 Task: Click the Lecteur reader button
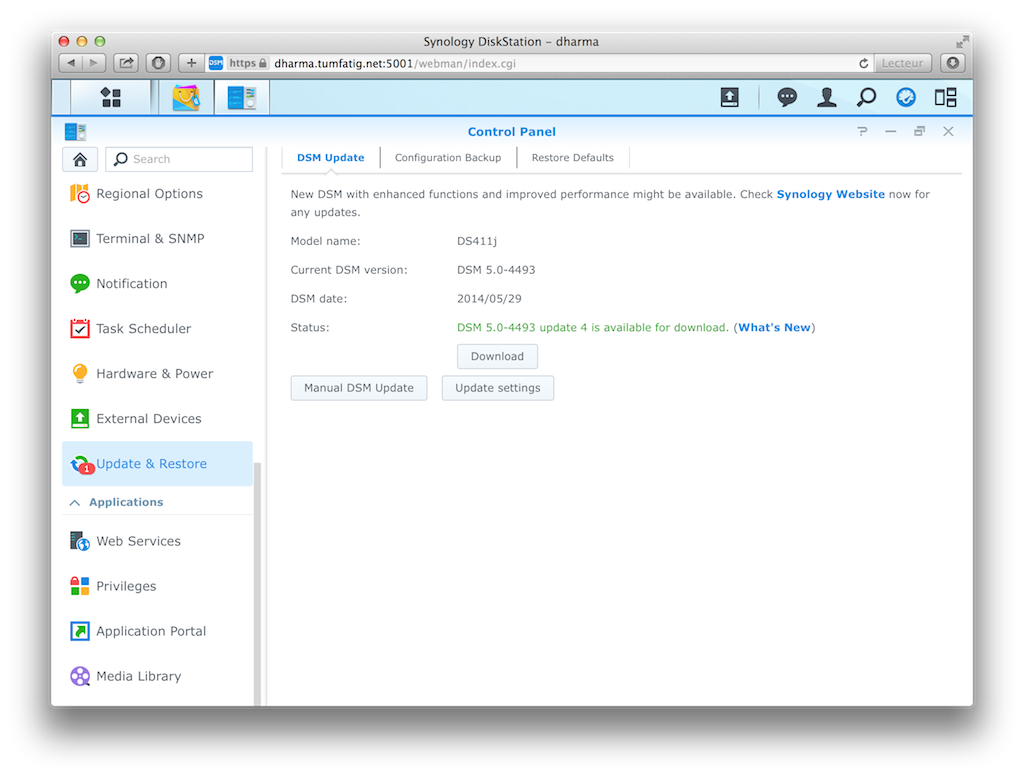point(903,63)
